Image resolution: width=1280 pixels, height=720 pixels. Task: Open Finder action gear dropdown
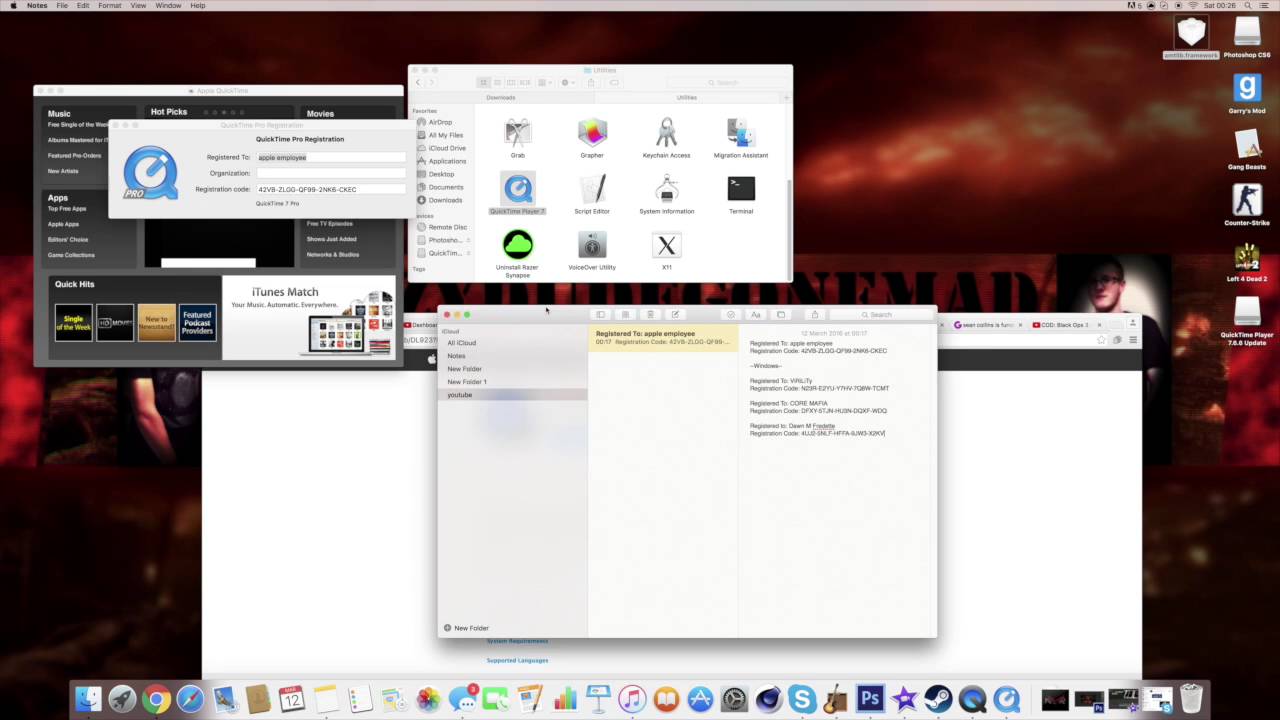pos(568,82)
